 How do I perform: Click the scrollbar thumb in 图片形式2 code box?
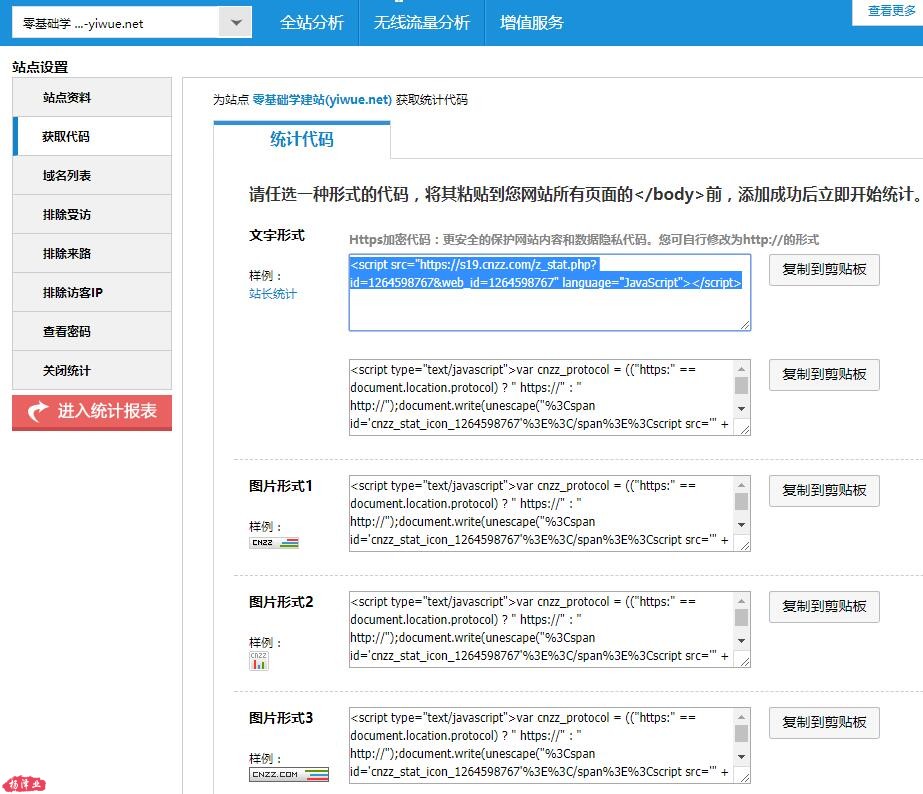pyautogui.click(x=742, y=617)
